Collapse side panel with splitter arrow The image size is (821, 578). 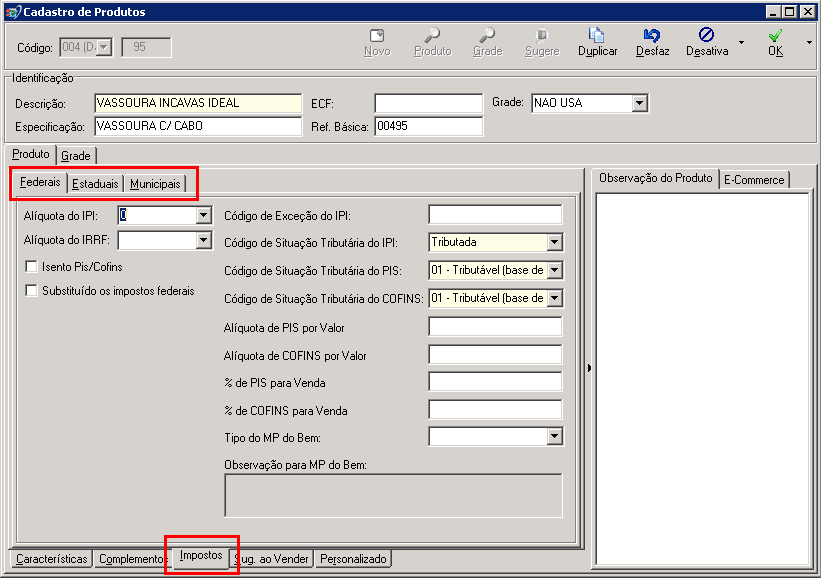click(x=589, y=368)
